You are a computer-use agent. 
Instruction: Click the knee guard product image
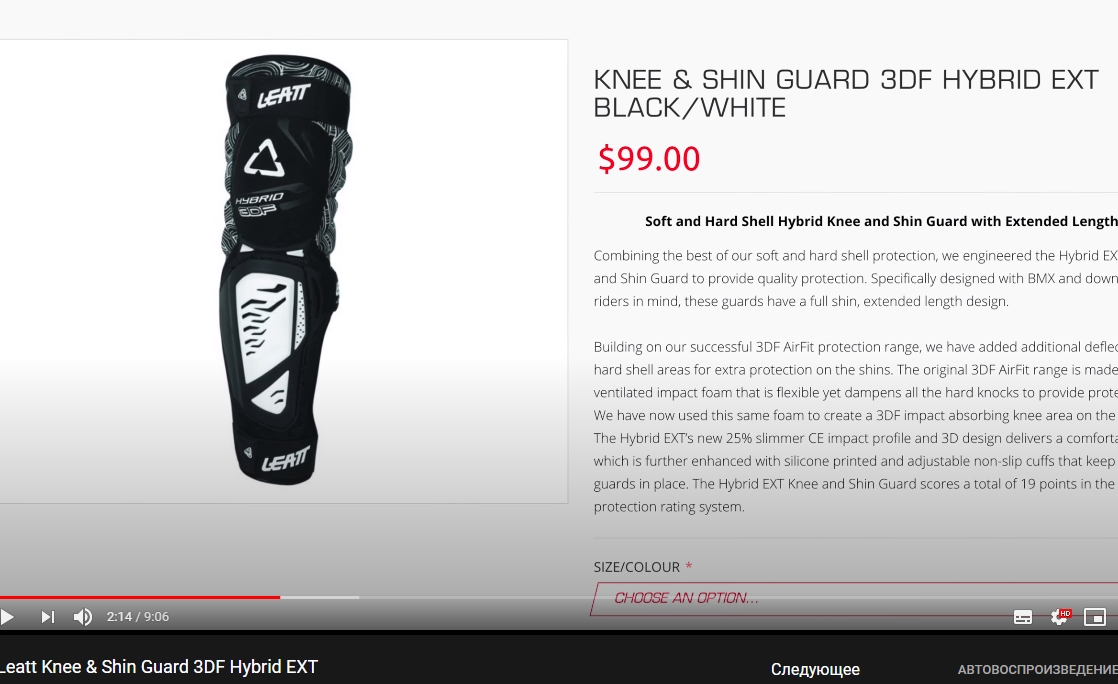(x=287, y=270)
